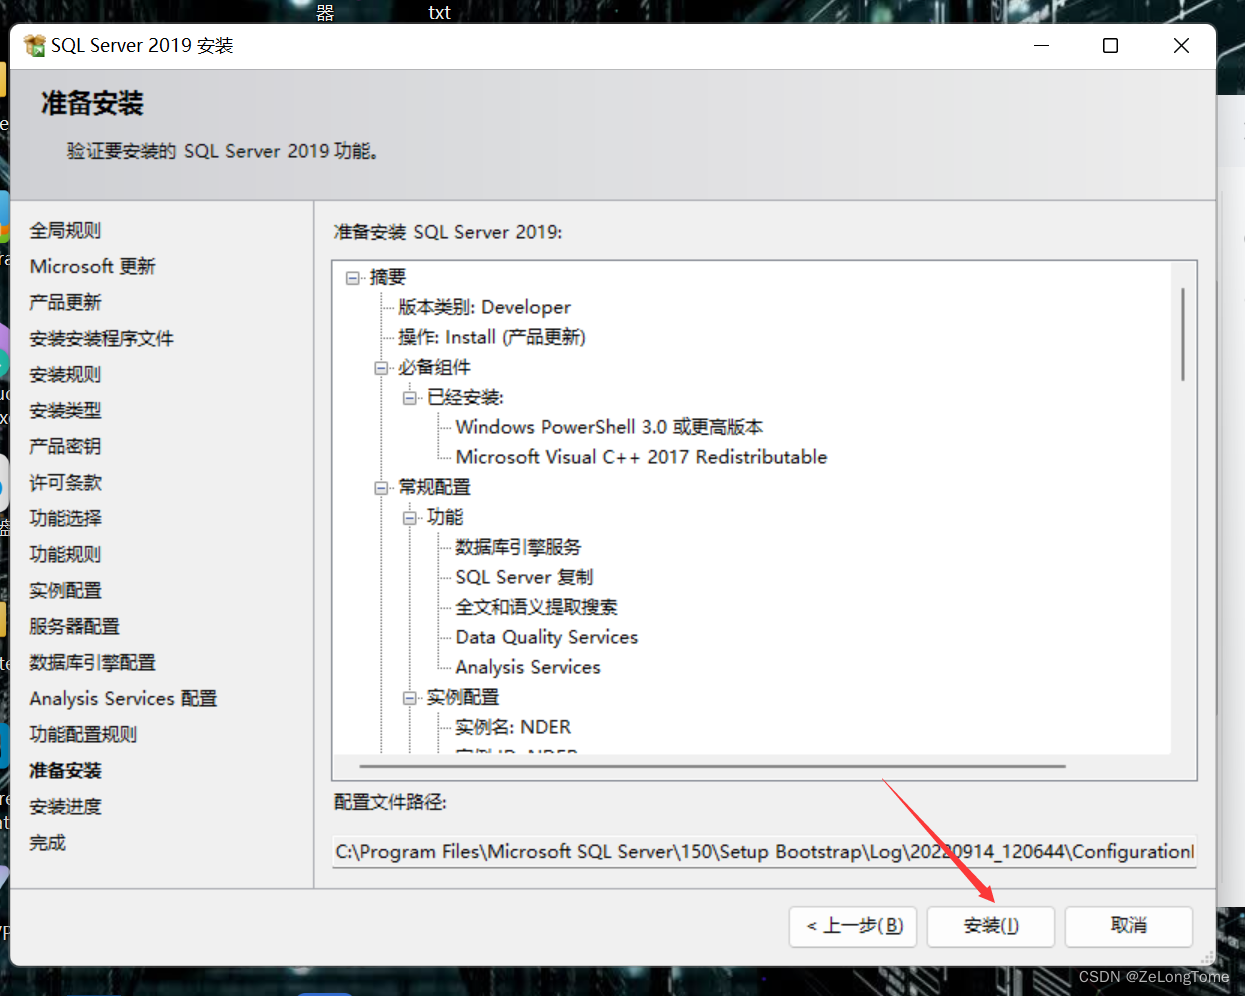1245x996 pixels.
Task: Click Analysis Services tree row
Action: [528, 667]
